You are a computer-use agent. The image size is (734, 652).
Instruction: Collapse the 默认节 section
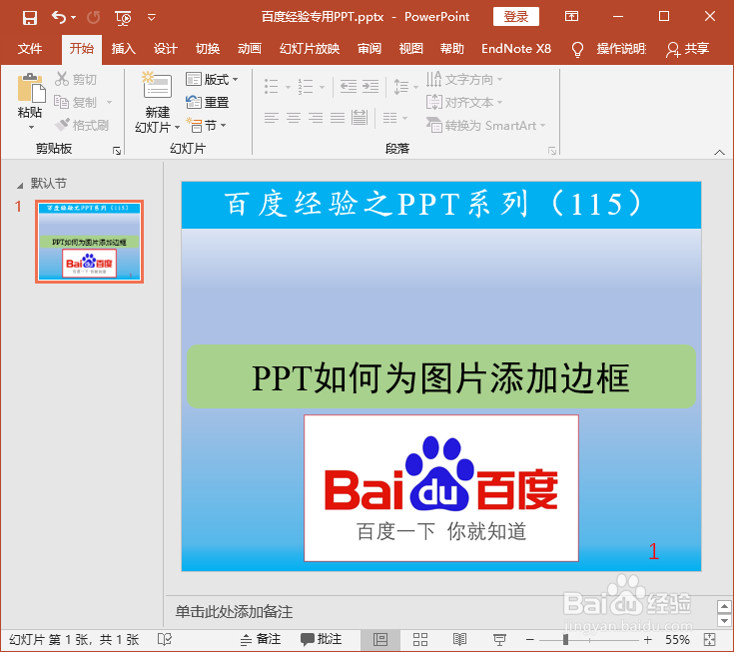pyautogui.click(x=20, y=186)
